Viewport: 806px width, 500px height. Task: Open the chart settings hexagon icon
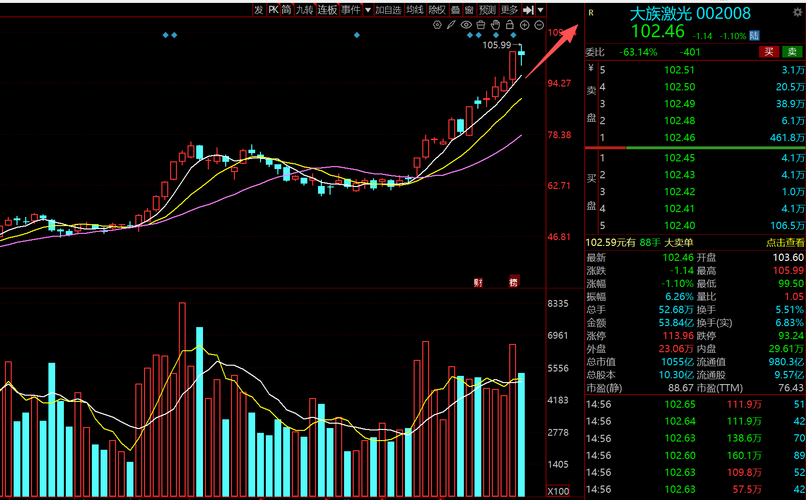[437, 25]
